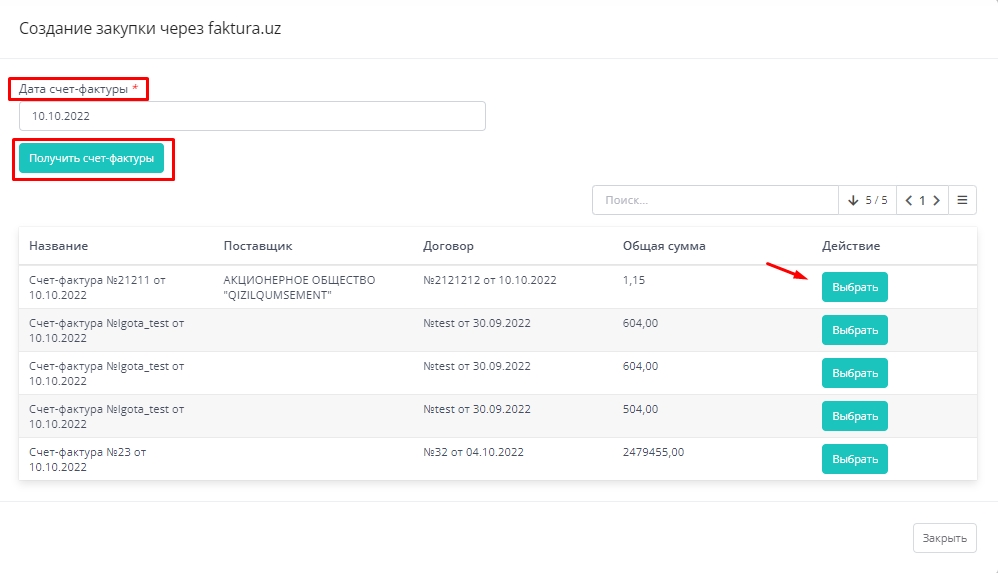Select the second №lgota_test invoice for 604,00
The height and width of the screenshot is (573, 998).
[854, 373]
